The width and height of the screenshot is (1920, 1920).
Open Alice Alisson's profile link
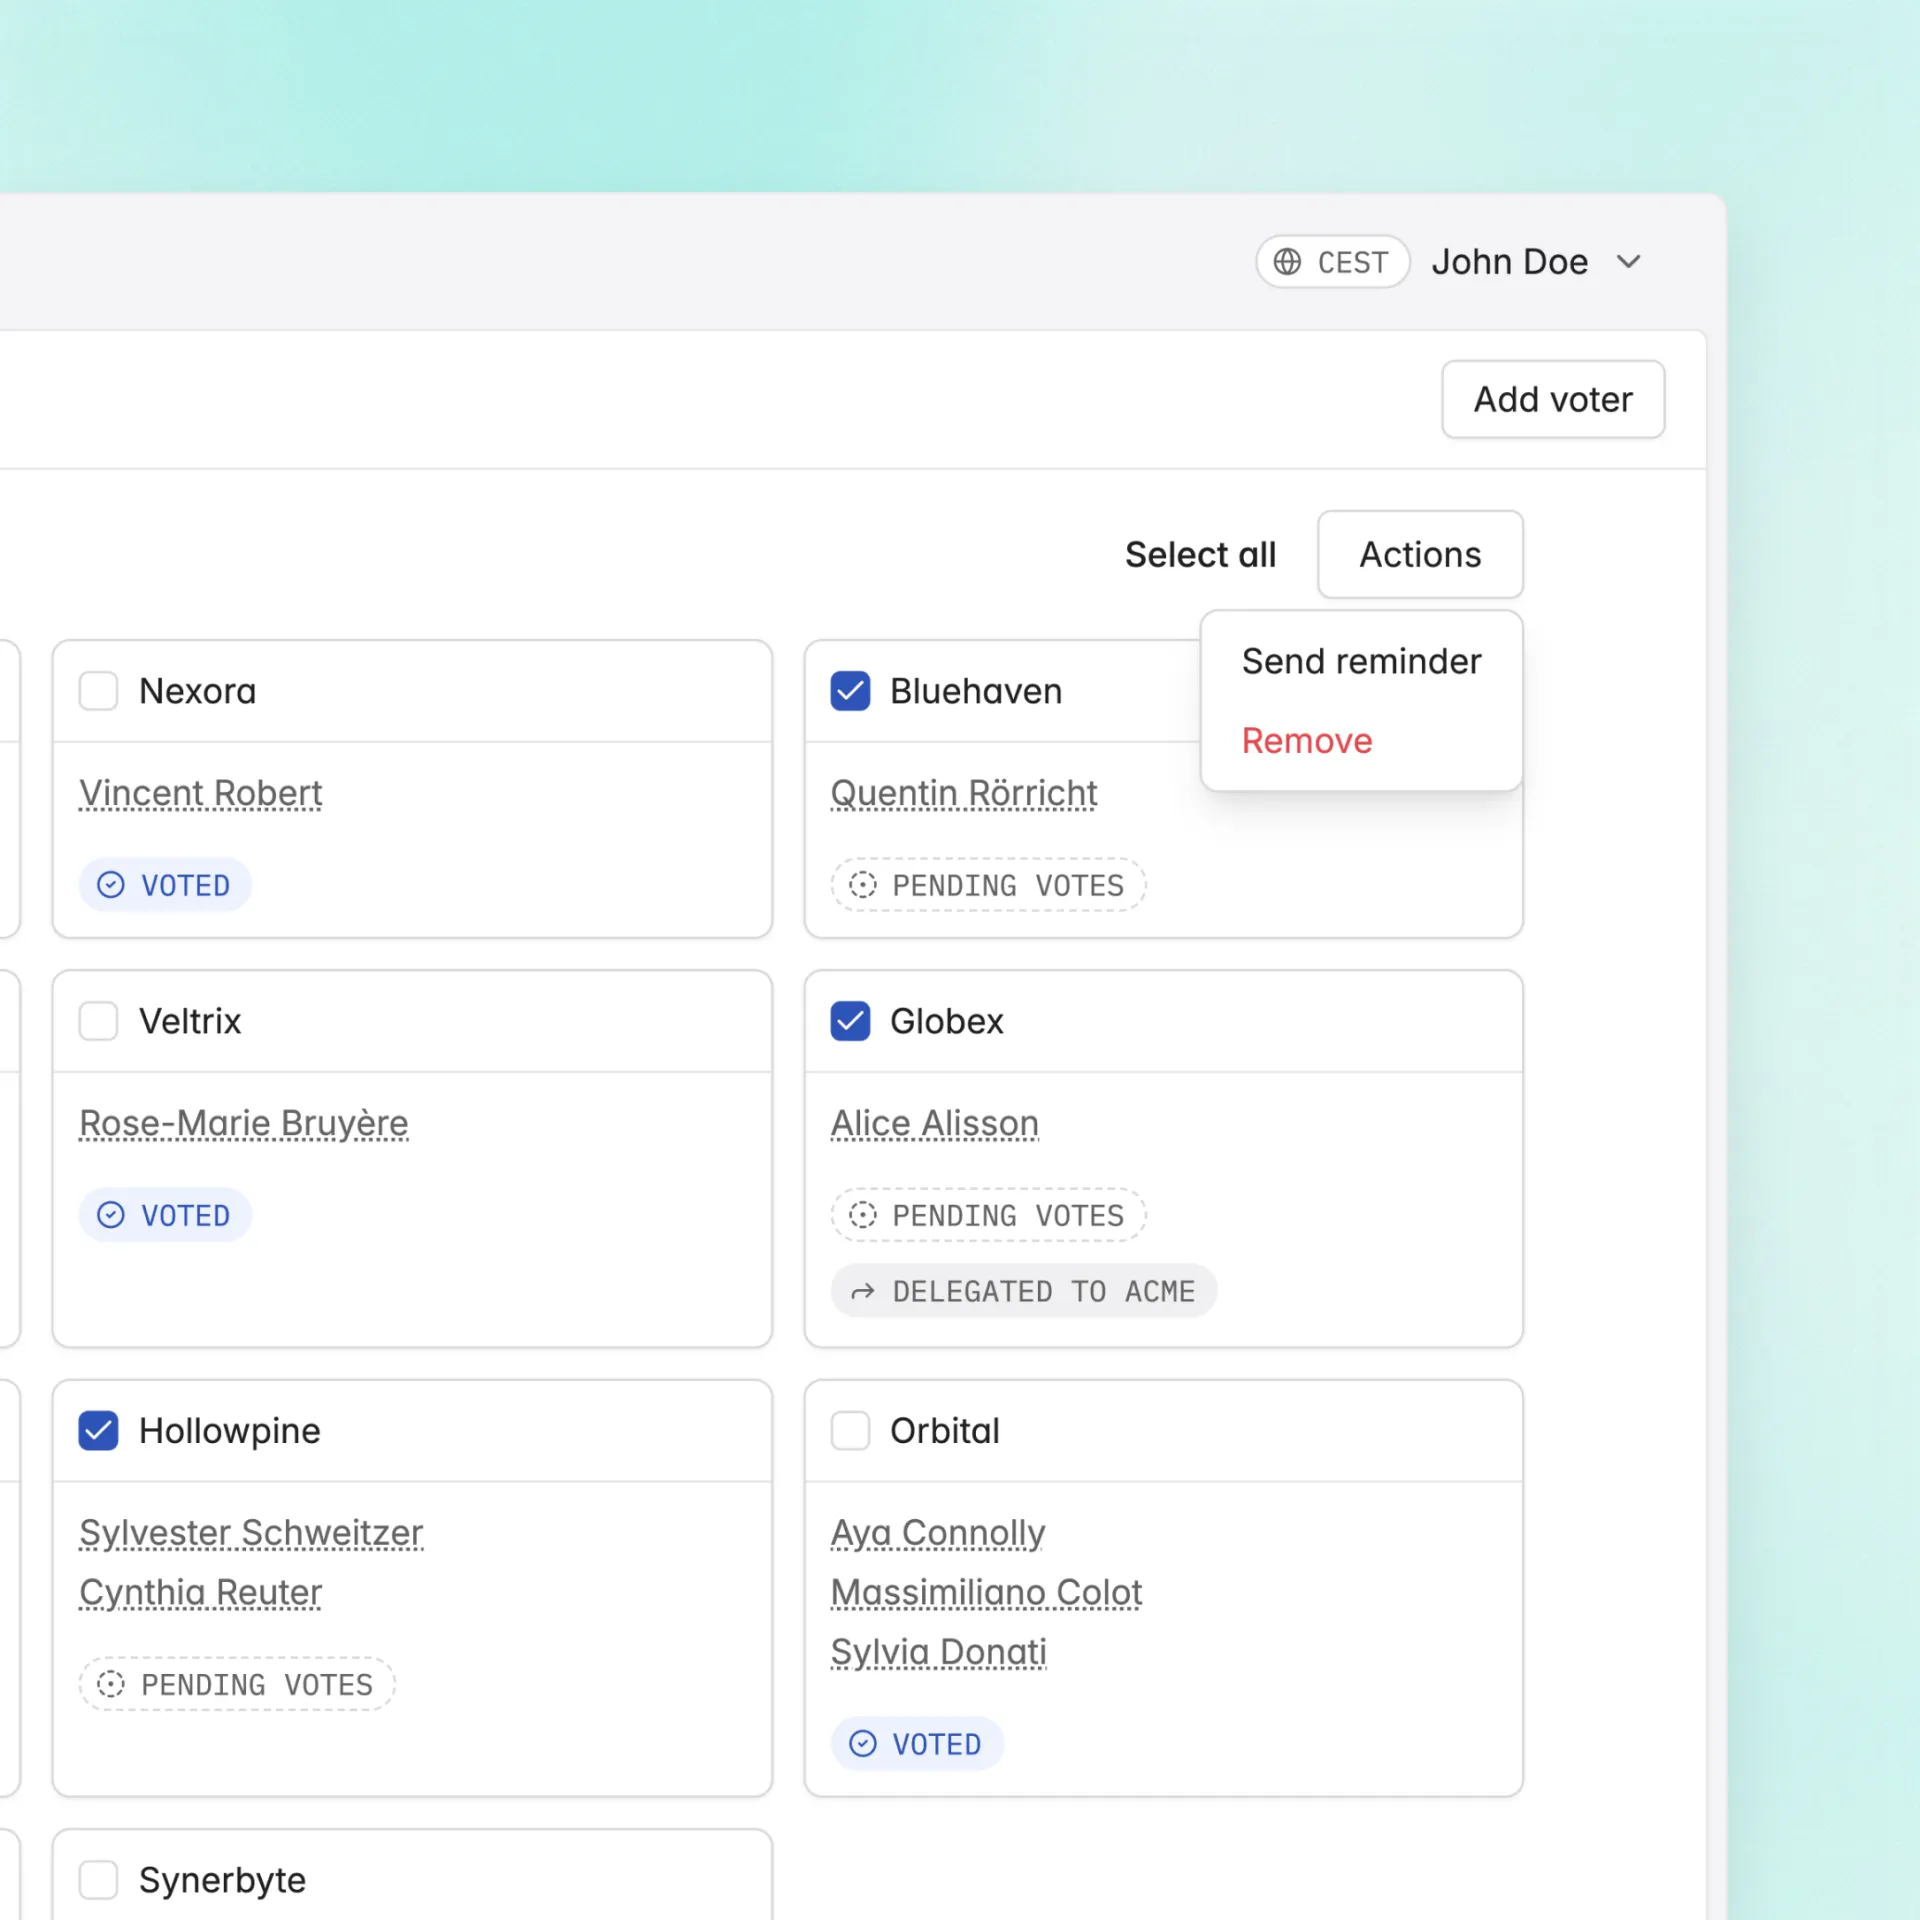(x=935, y=1123)
